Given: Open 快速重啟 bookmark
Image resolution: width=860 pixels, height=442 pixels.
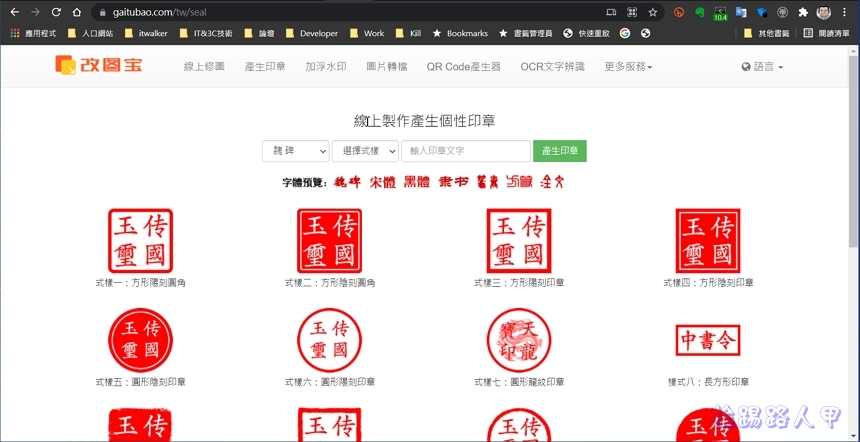Looking at the screenshot, I should point(586,33).
